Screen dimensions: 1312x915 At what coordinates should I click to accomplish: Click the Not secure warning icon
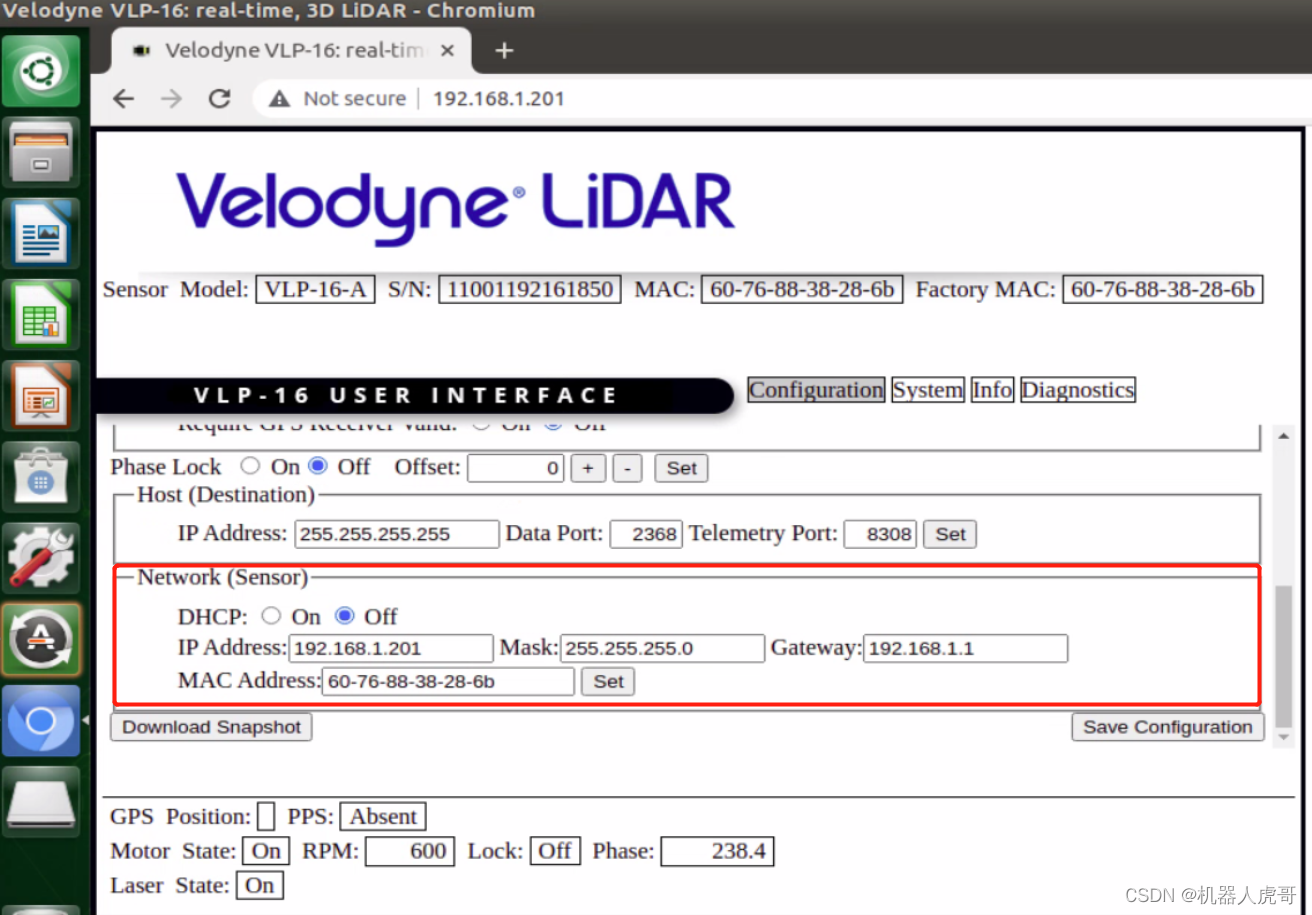[280, 99]
